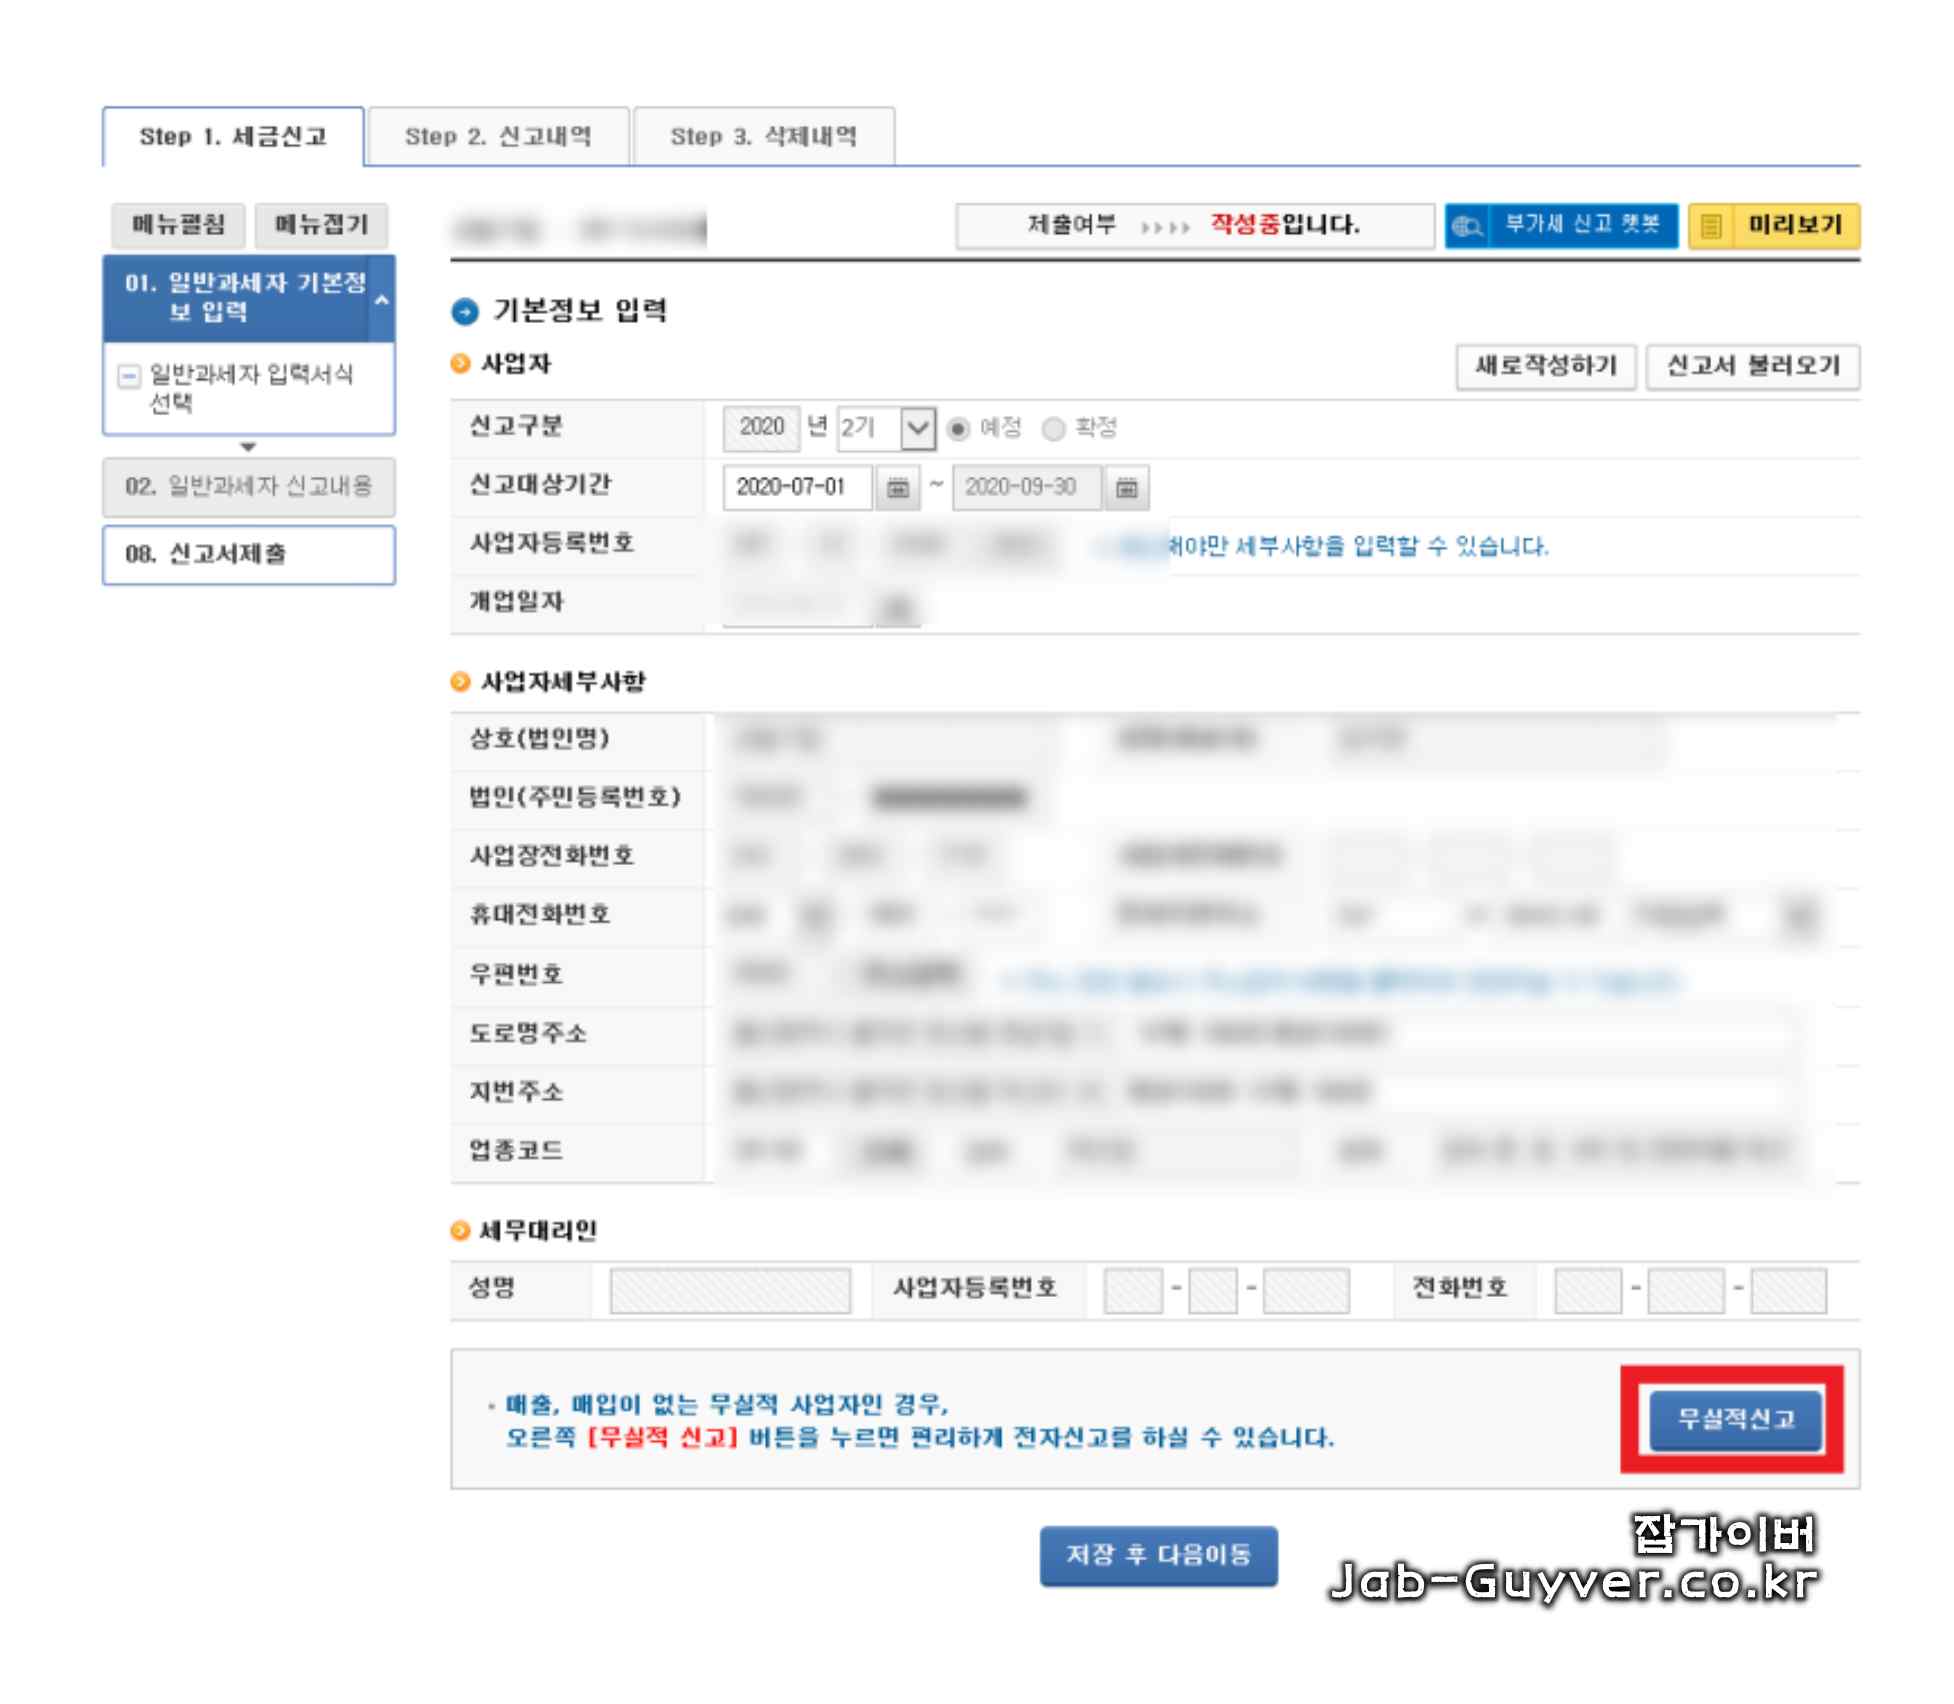This screenshot has width=1954, height=1704.
Task: Switch to Step 2. 신고내역 tab
Action: [498, 137]
